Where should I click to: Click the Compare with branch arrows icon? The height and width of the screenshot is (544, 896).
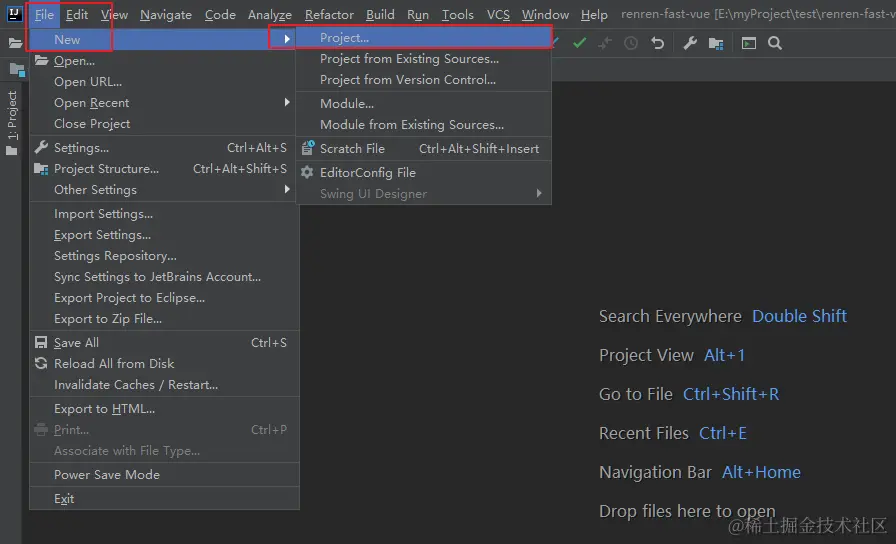[x=605, y=43]
